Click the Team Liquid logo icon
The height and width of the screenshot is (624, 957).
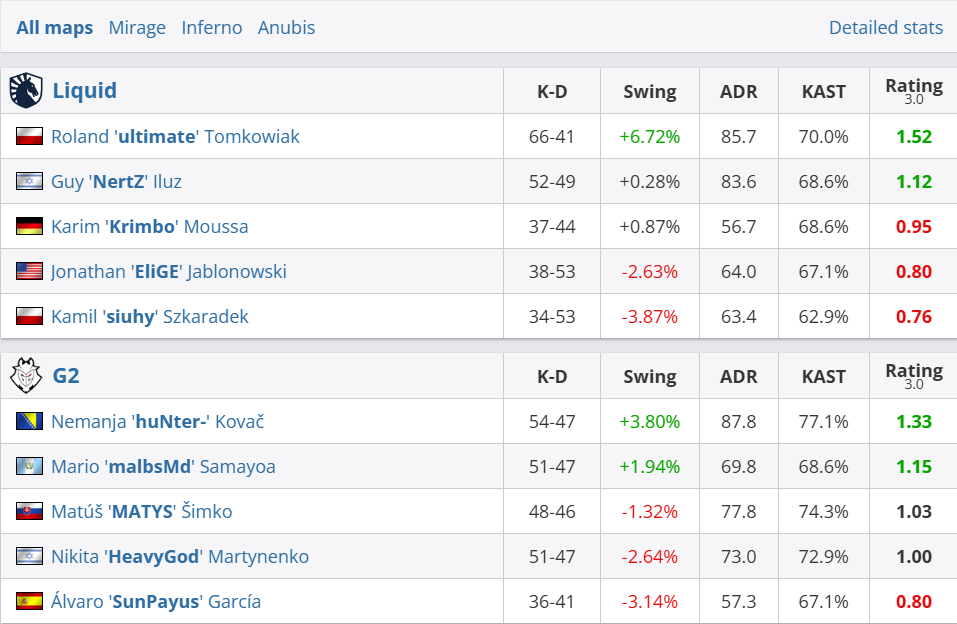coord(27,91)
